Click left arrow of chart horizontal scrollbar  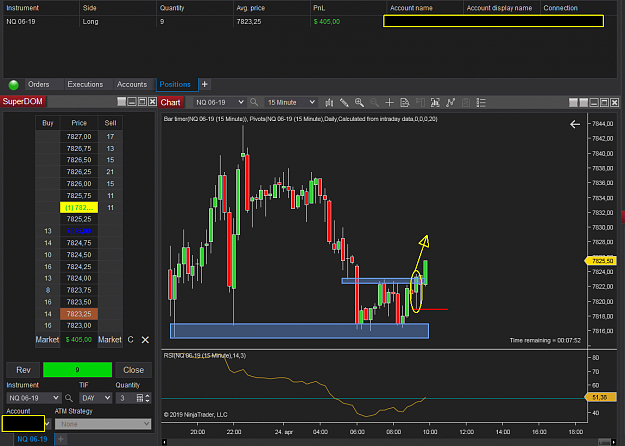(x=165, y=442)
